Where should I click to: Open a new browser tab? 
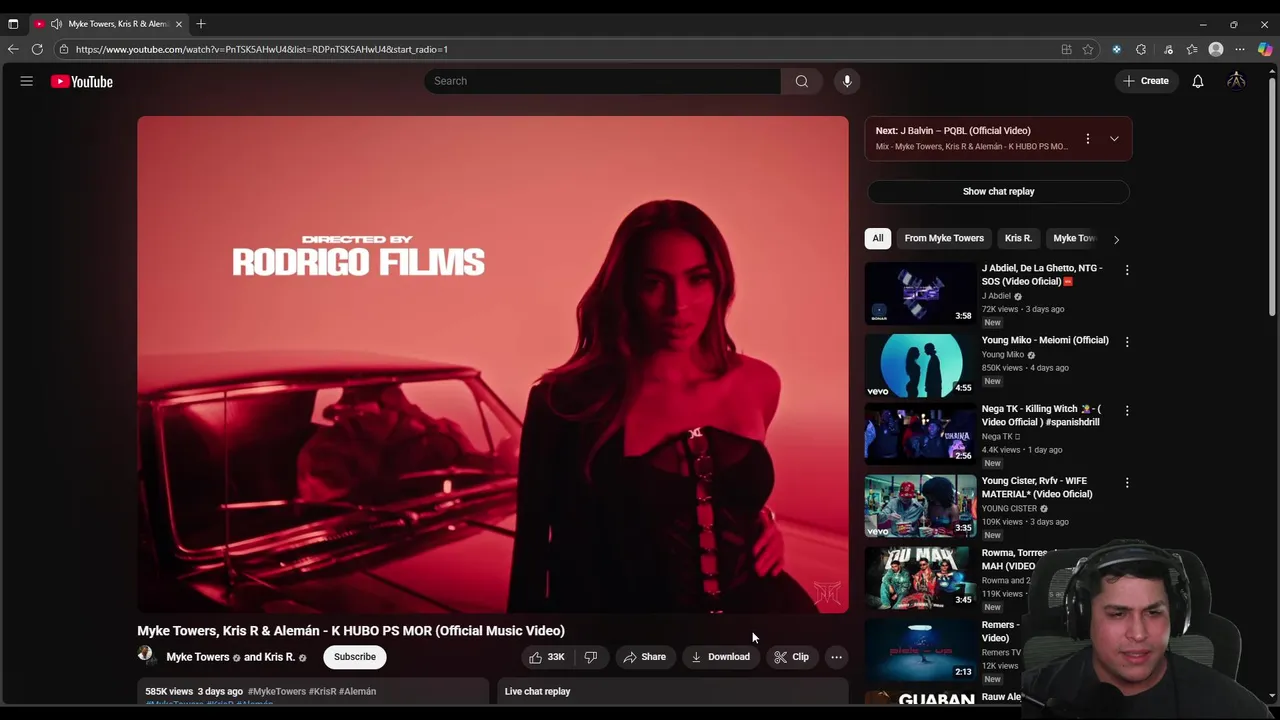[201, 24]
